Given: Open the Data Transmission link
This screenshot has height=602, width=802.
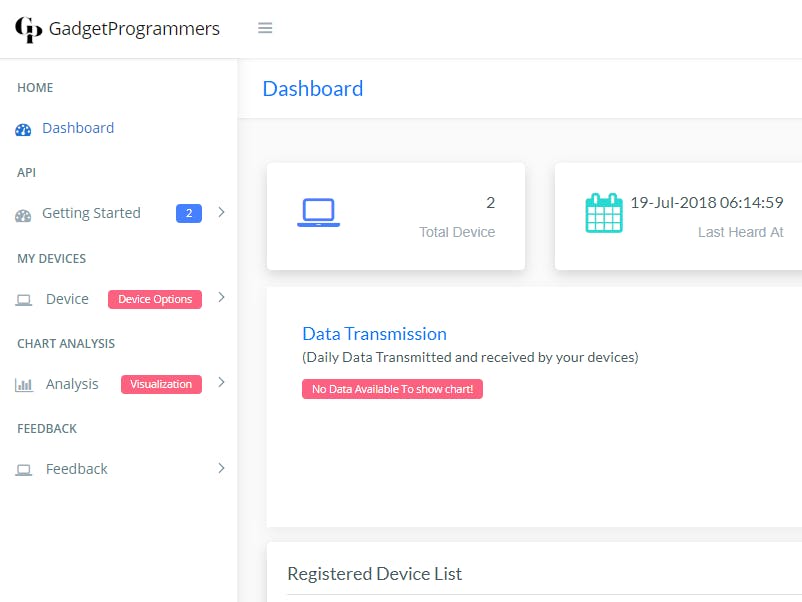Looking at the screenshot, I should [x=375, y=334].
